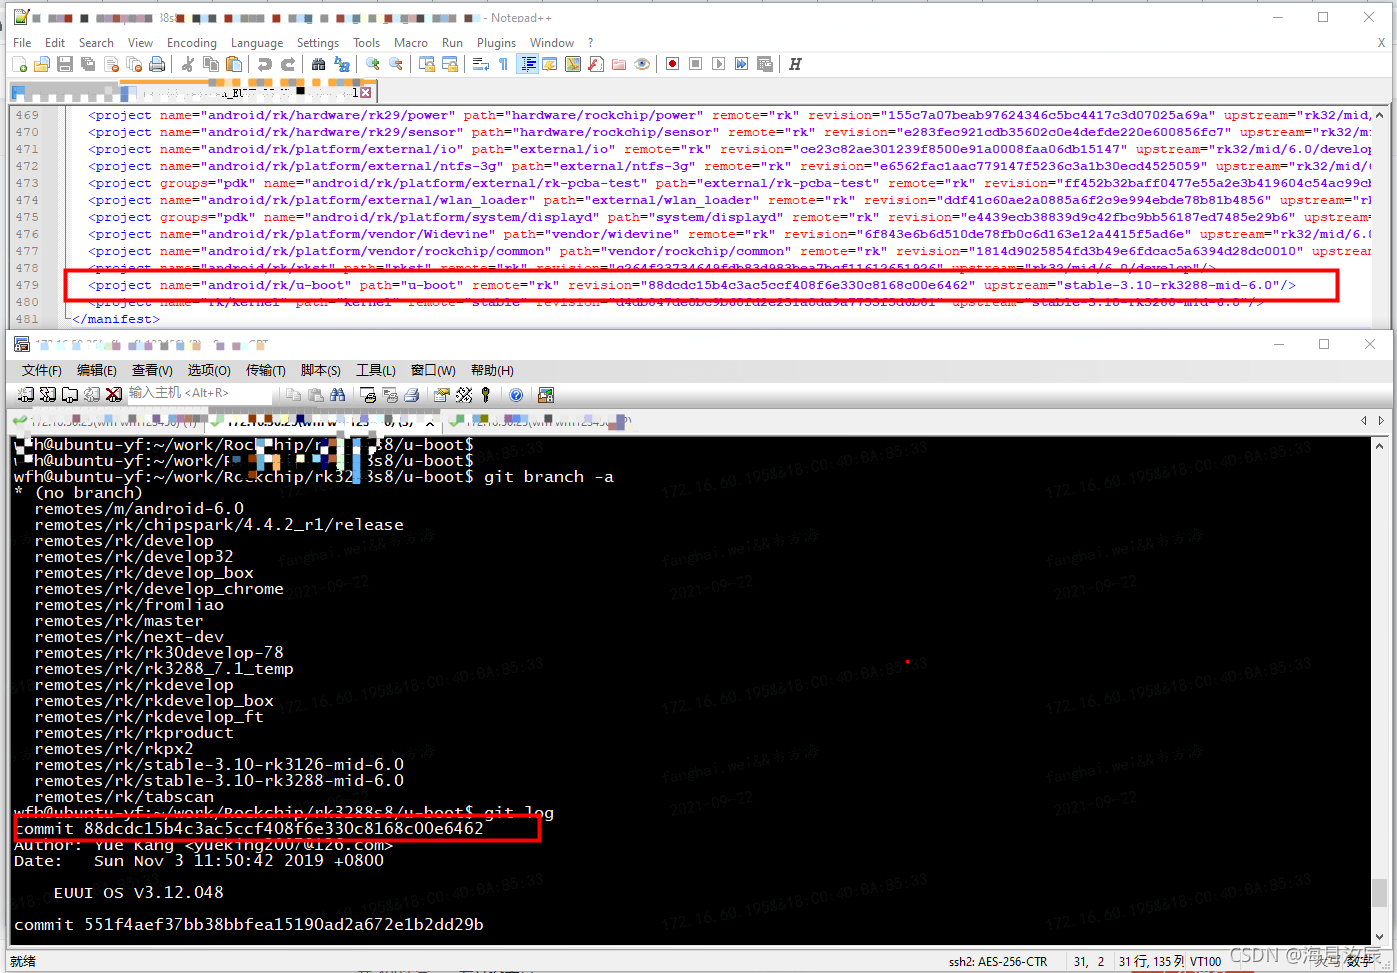Open the Encoding menu in Notepad++
Viewport: 1397px width, 973px height.
point(191,43)
